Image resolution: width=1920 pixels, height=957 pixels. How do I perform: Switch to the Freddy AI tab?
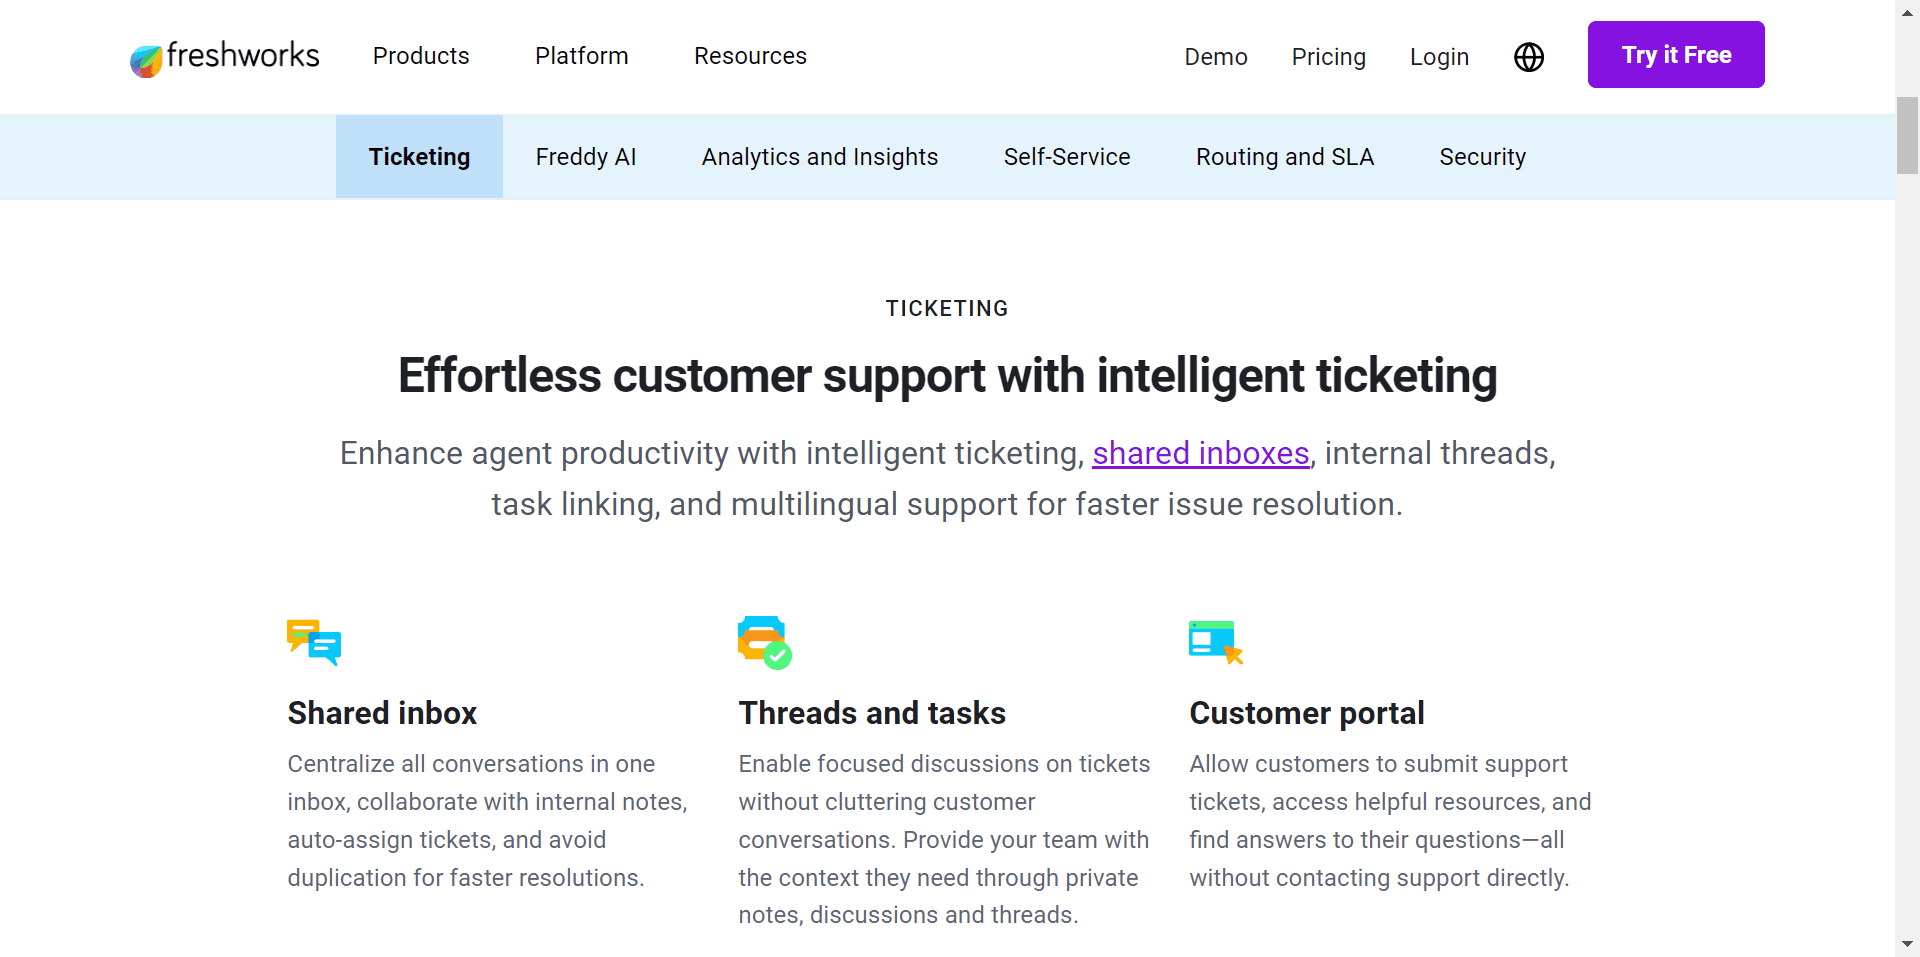(586, 156)
